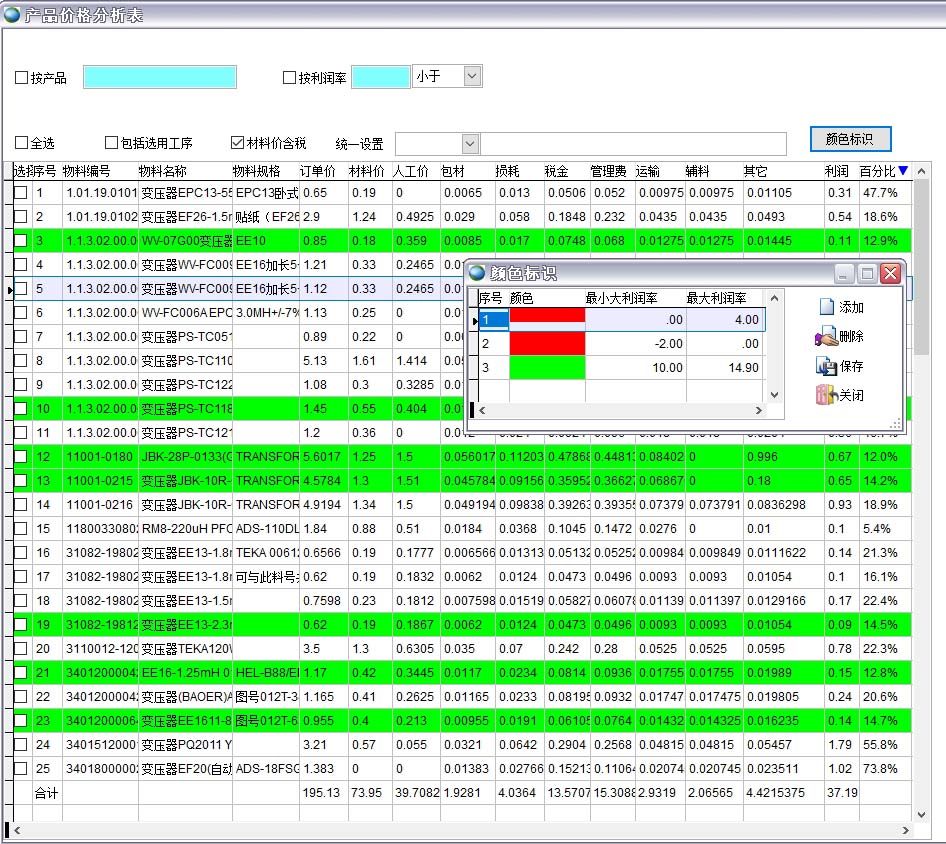Screen dimensions: 946x844
Task: Maximize the 颜色标识 dialog window
Action: 867,273
